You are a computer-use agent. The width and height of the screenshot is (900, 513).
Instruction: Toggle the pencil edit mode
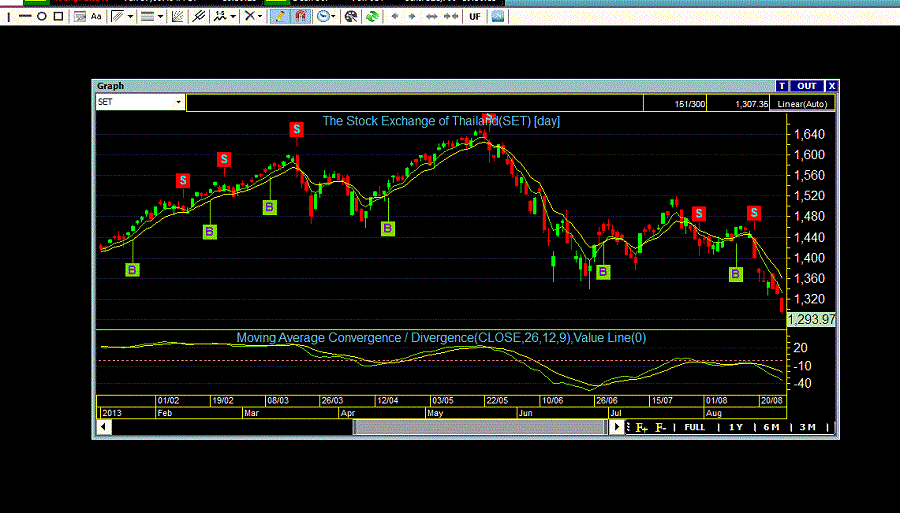click(280, 17)
